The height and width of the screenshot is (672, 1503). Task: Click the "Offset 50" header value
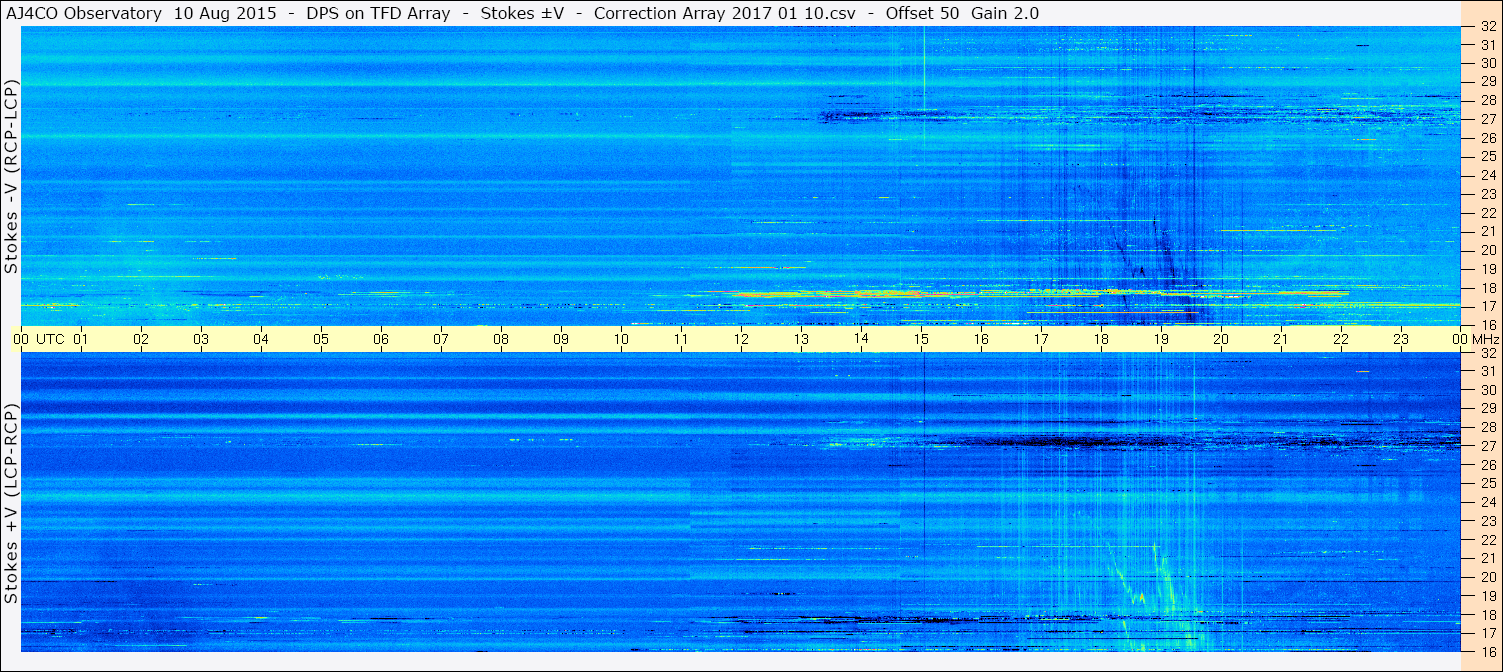coord(923,13)
